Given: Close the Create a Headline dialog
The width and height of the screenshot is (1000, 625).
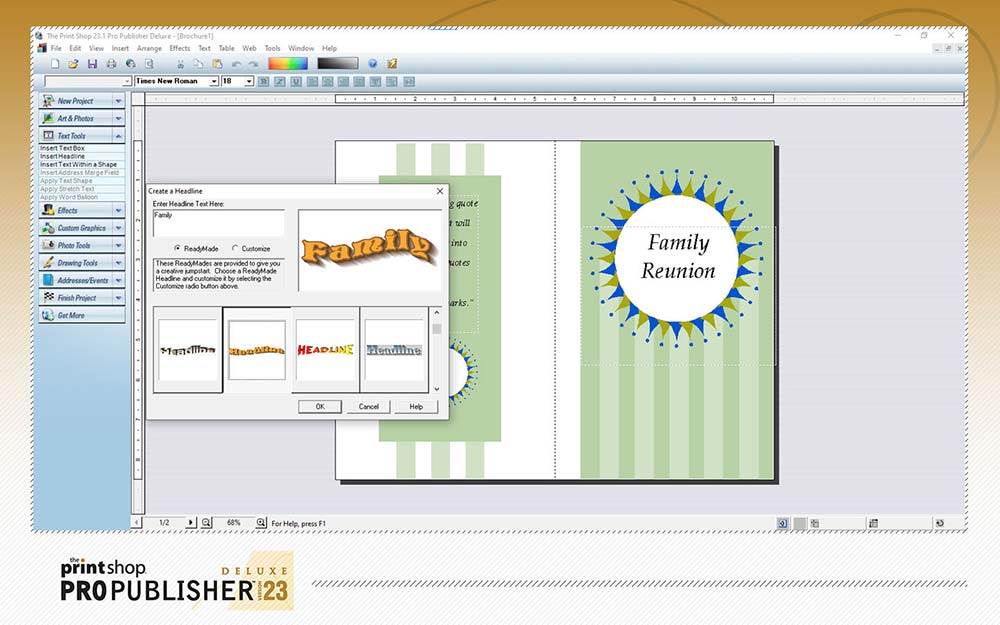Looking at the screenshot, I should tap(439, 191).
